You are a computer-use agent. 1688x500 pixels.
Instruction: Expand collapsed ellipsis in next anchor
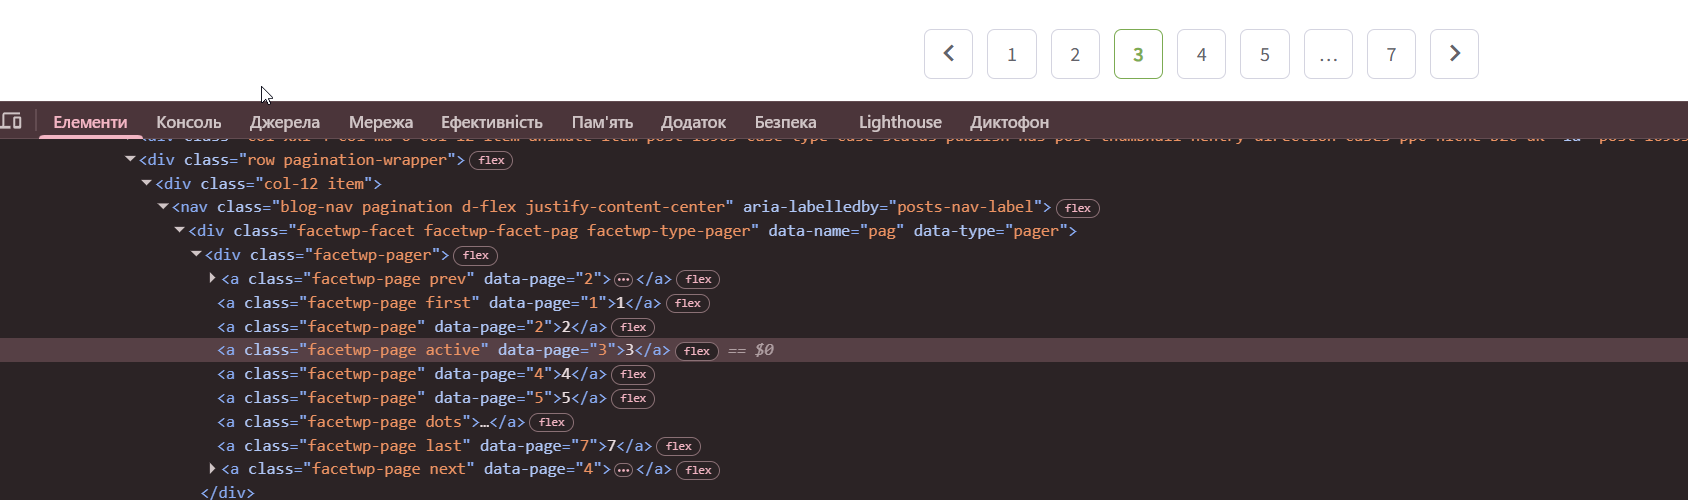click(623, 470)
